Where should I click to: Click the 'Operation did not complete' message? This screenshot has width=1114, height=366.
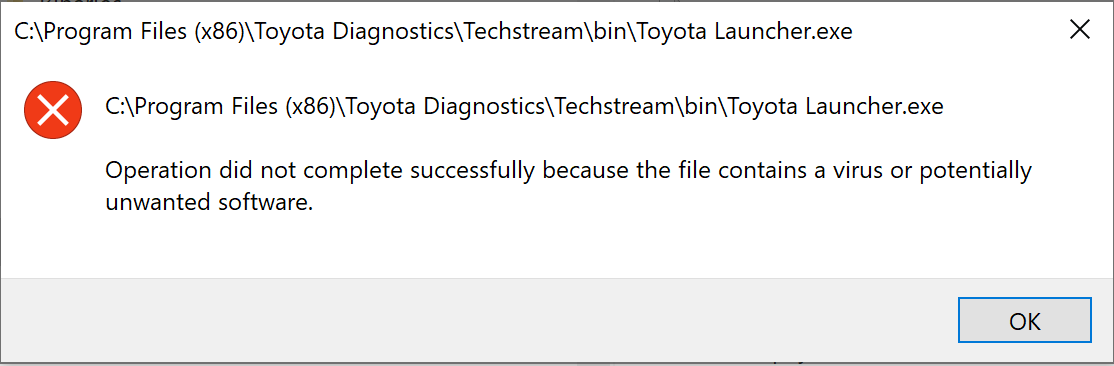click(568, 187)
